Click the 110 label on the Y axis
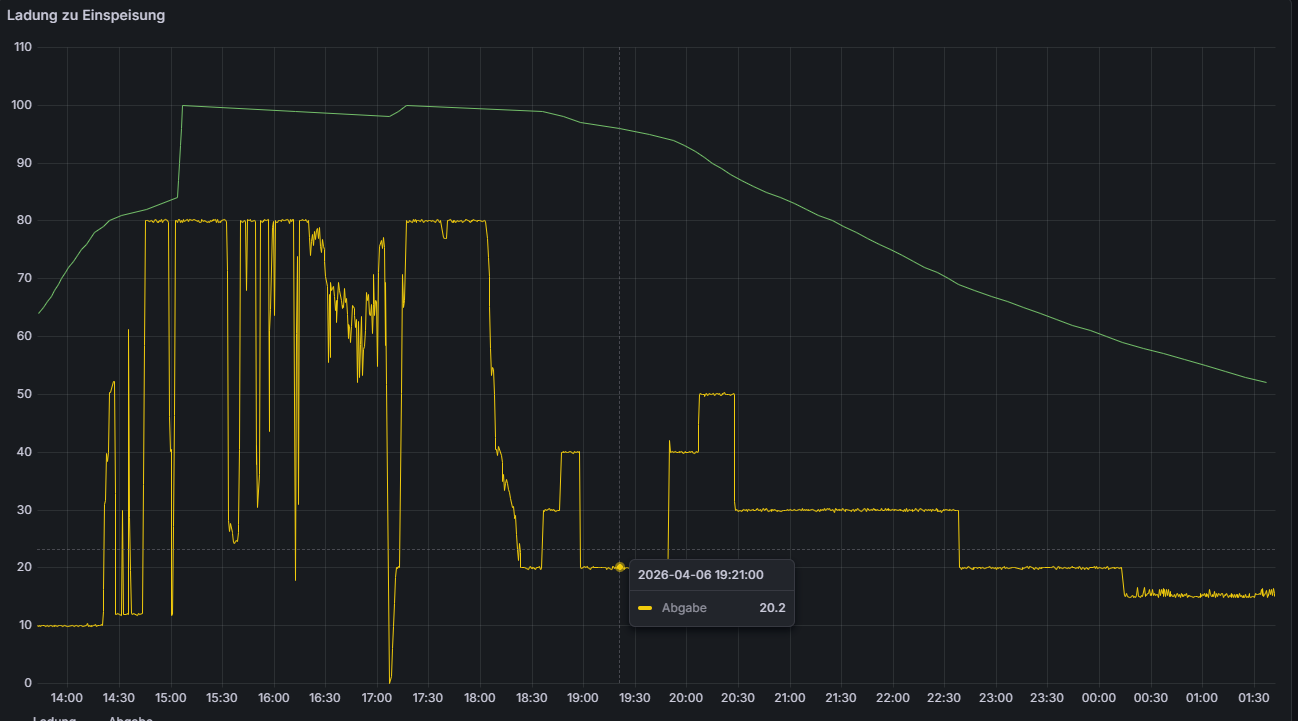Viewport: 1298px width, 721px height. coord(22,47)
